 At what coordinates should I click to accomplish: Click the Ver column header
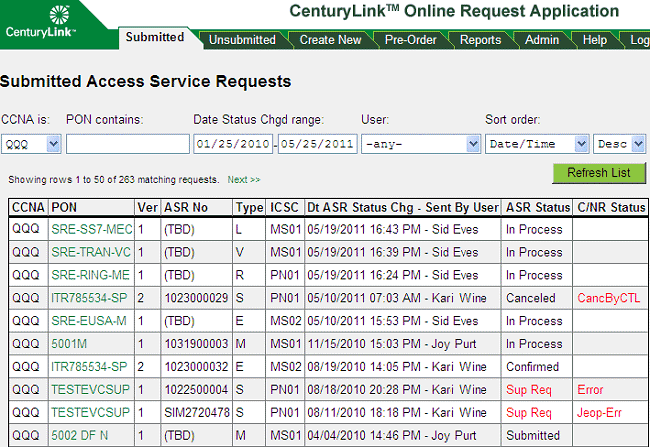pyautogui.click(x=148, y=207)
